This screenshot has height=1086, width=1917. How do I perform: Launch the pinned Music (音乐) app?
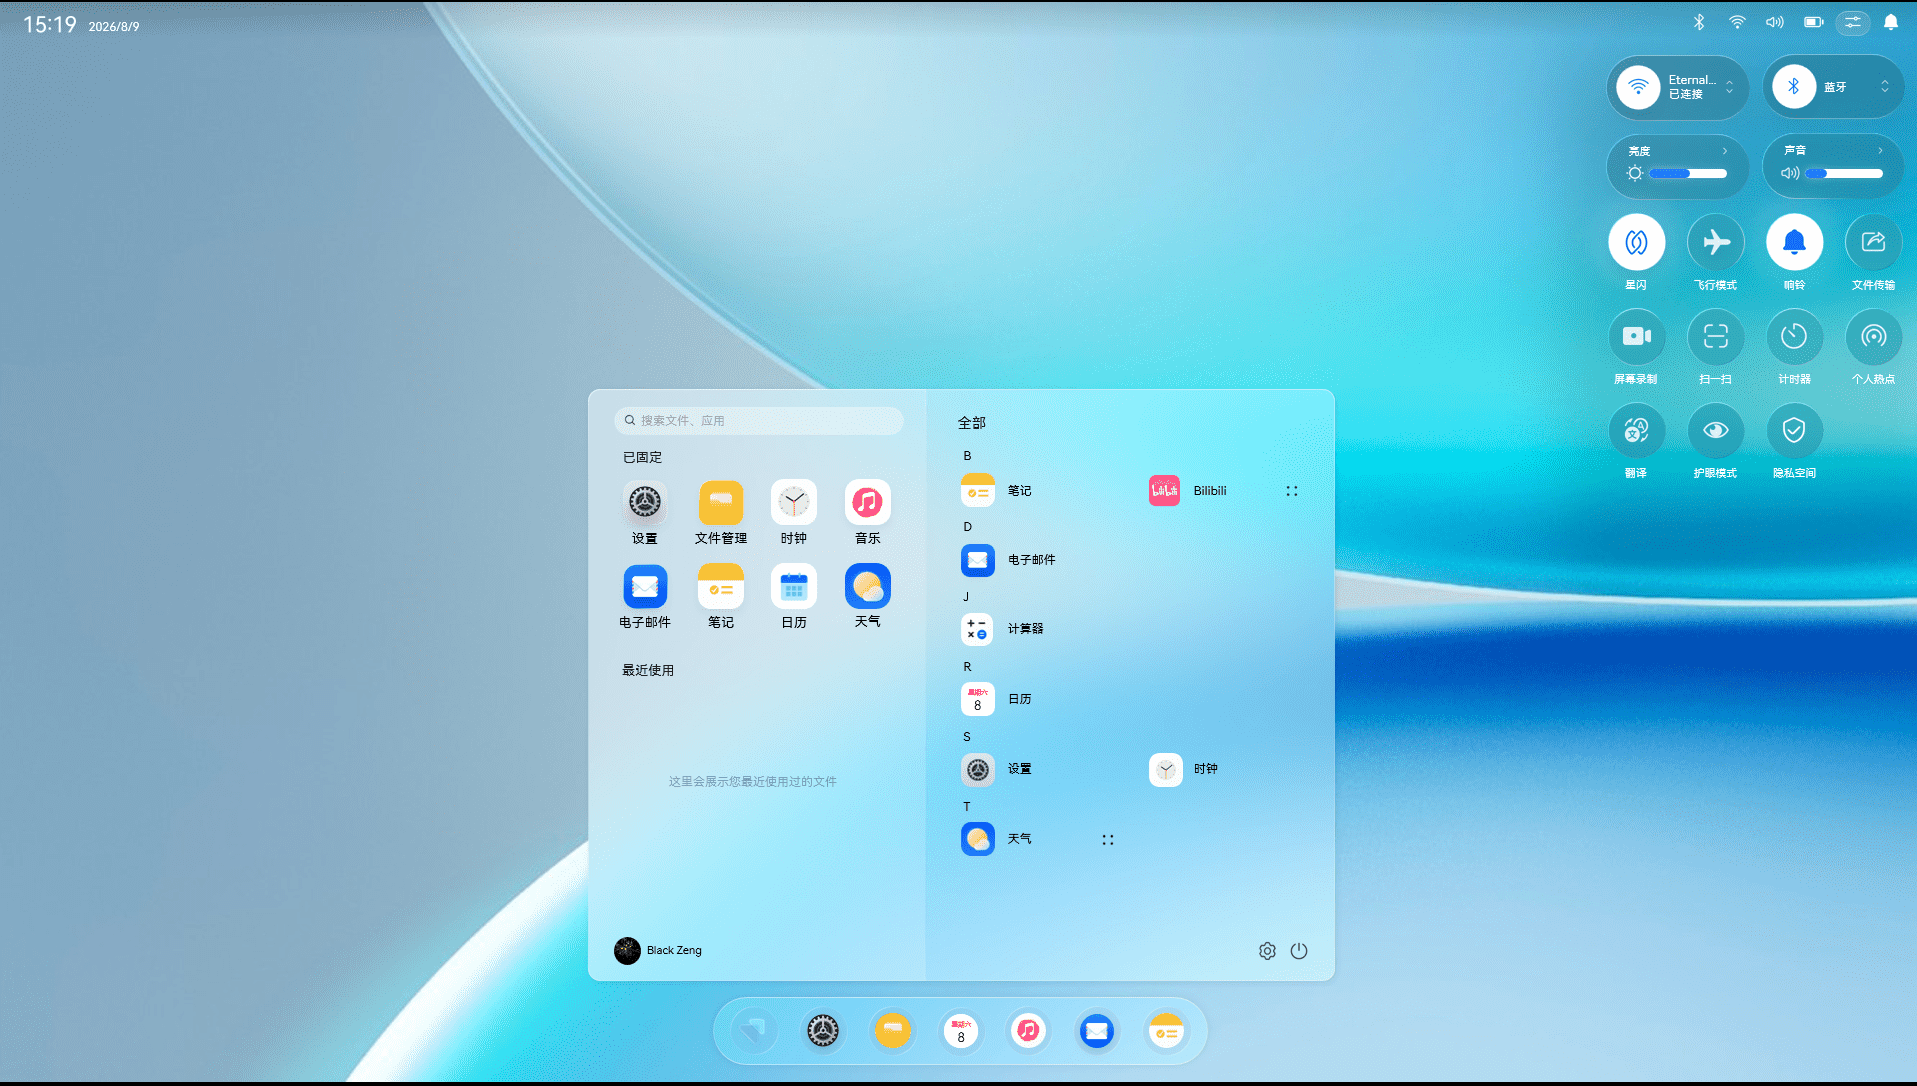point(868,503)
